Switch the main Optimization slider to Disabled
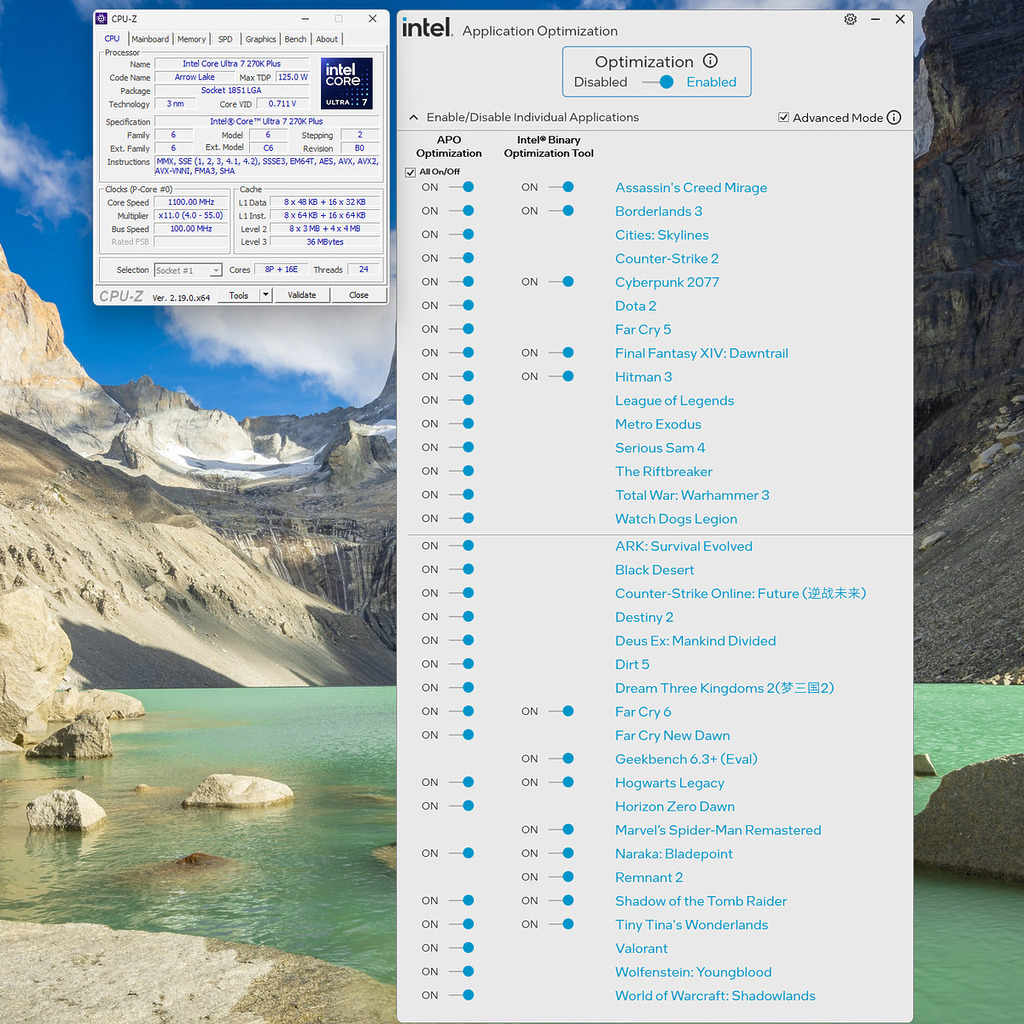The height and width of the screenshot is (1024, 1024). pos(658,82)
